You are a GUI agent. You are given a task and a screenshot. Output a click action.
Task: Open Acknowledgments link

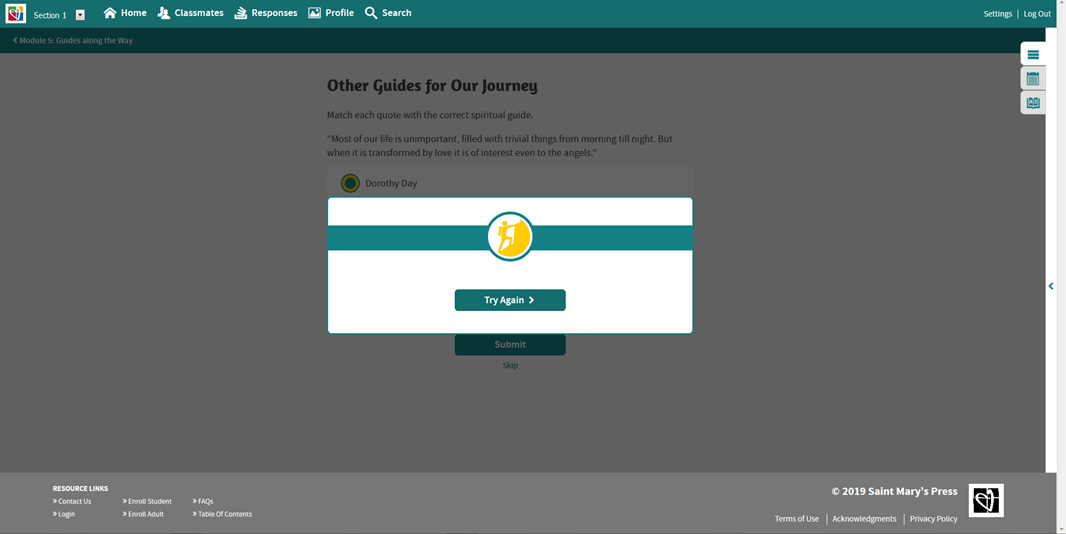click(x=864, y=519)
